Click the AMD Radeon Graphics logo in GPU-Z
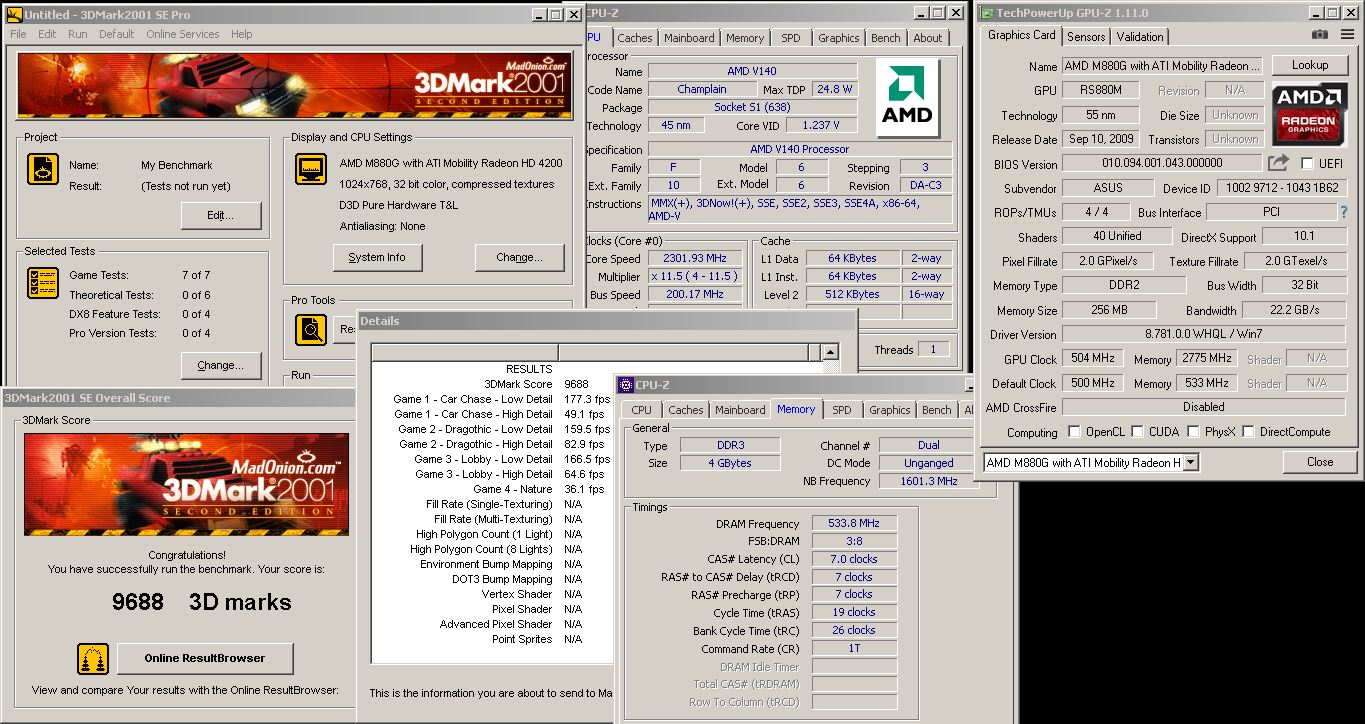Image resolution: width=1365 pixels, height=724 pixels. pyautogui.click(x=1309, y=113)
